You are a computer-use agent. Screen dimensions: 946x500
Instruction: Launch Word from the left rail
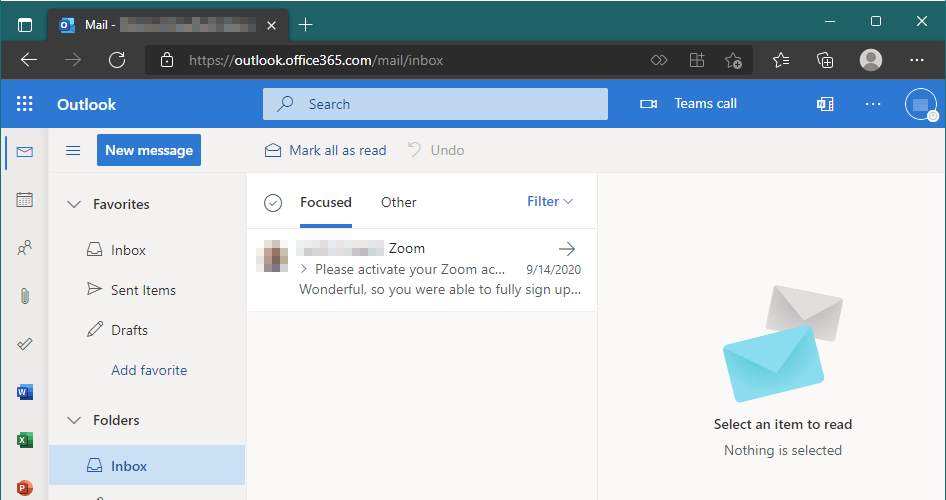(25, 392)
